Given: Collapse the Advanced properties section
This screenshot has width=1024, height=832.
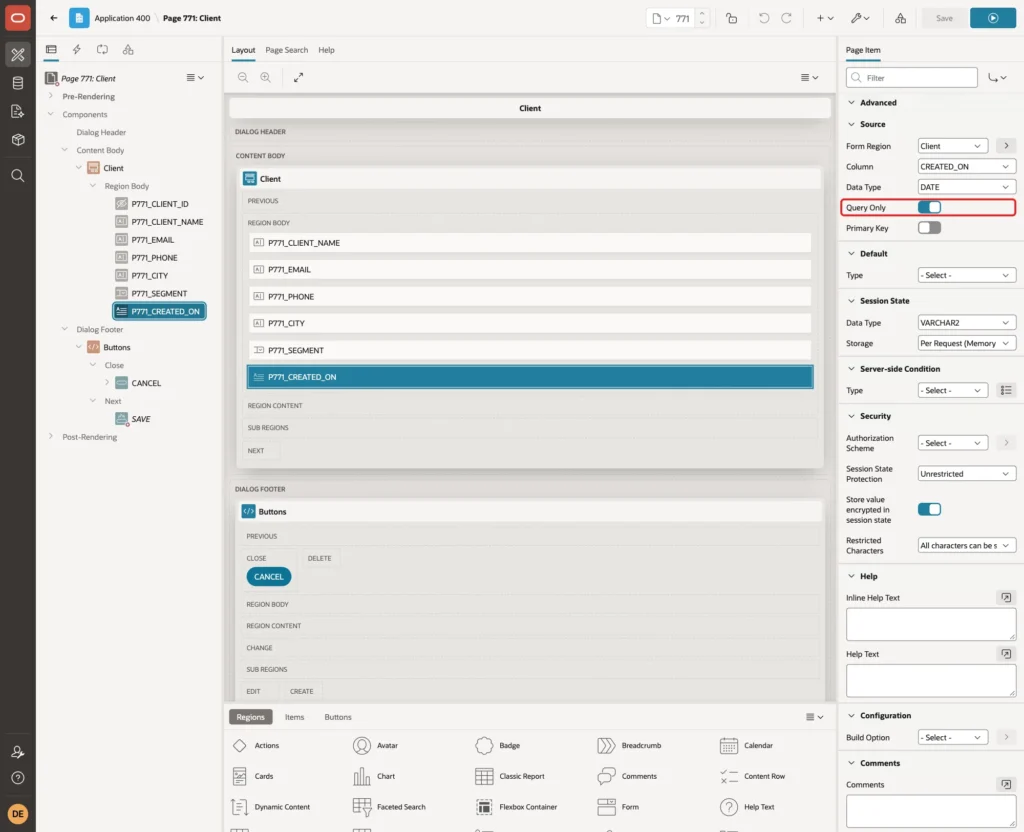Looking at the screenshot, I should [x=851, y=103].
